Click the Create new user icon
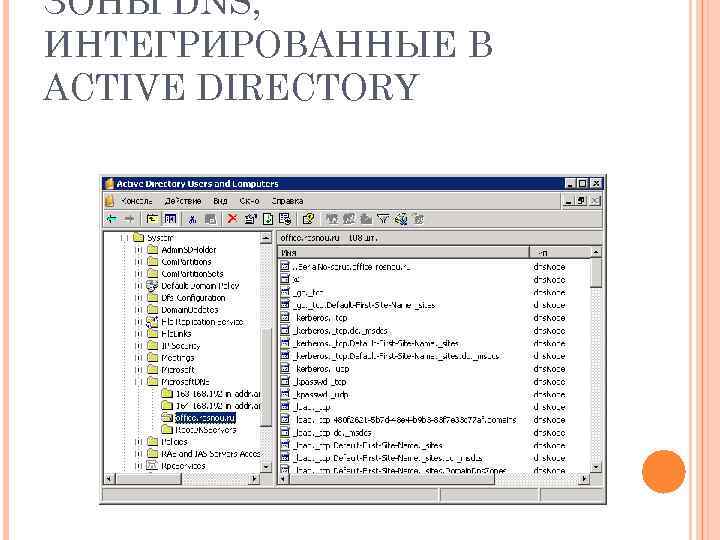Screen dimensions: 720x540 coord(332,219)
